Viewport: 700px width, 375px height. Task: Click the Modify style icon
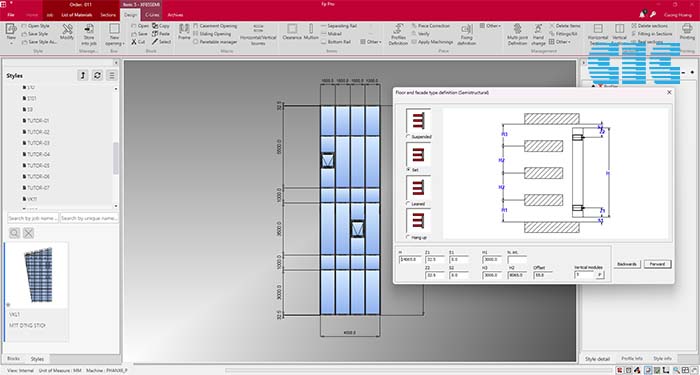click(67, 29)
